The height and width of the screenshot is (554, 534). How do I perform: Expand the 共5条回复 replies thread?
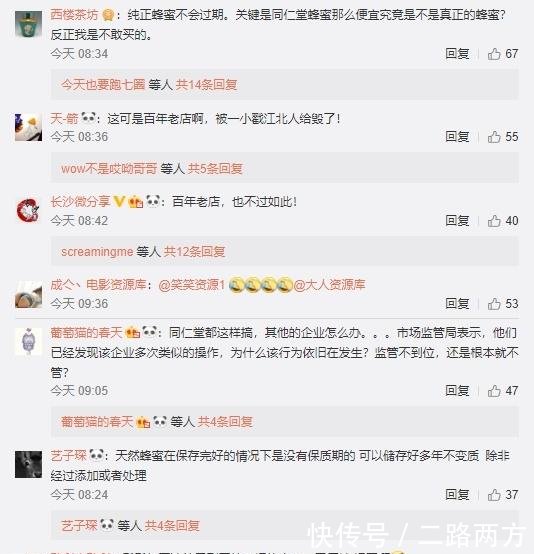coord(215,169)
